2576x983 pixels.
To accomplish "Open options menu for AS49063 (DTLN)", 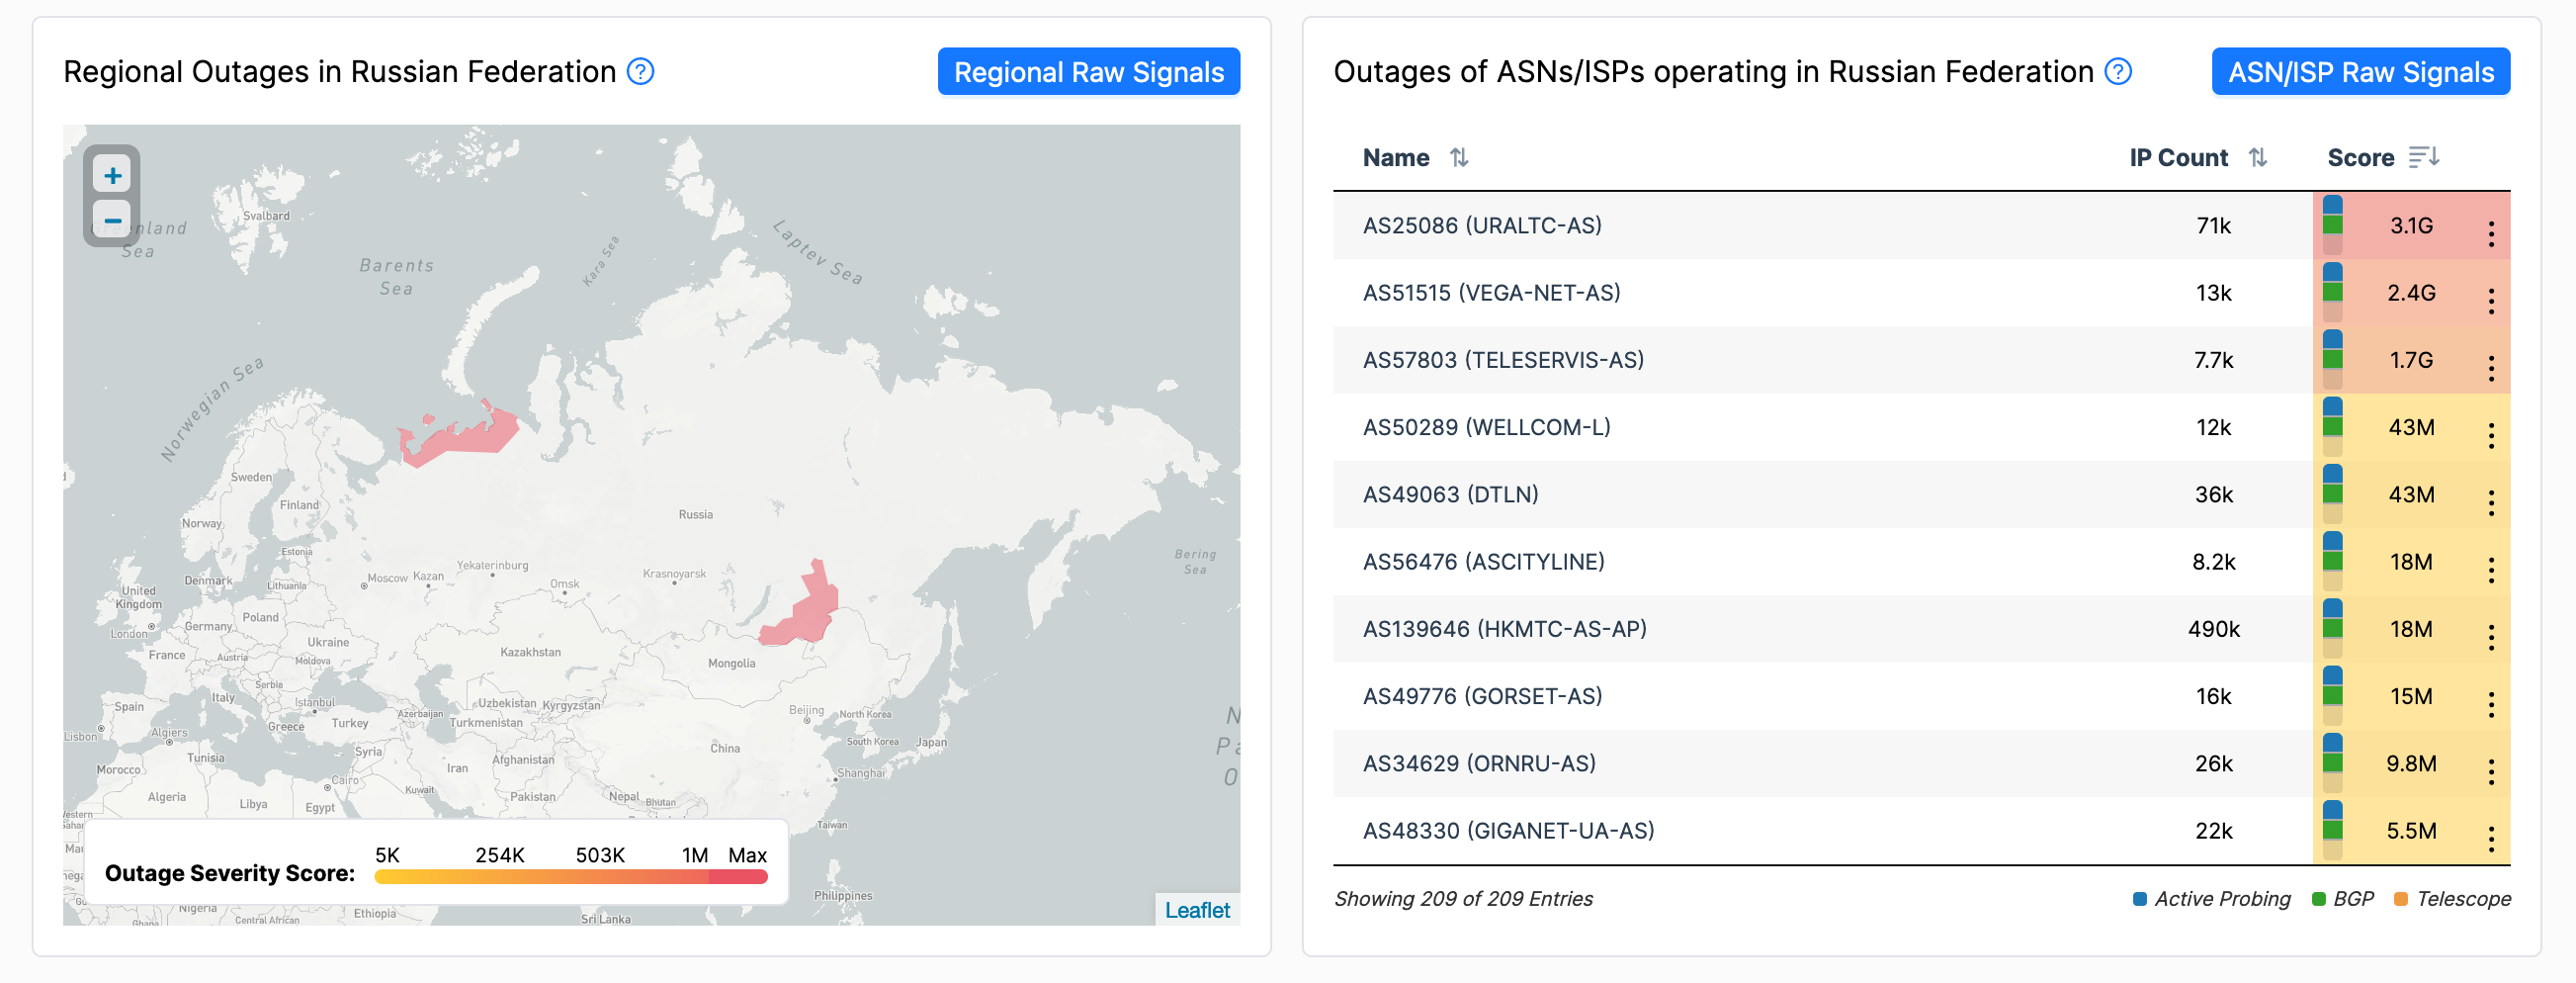I will point(2492,494).
